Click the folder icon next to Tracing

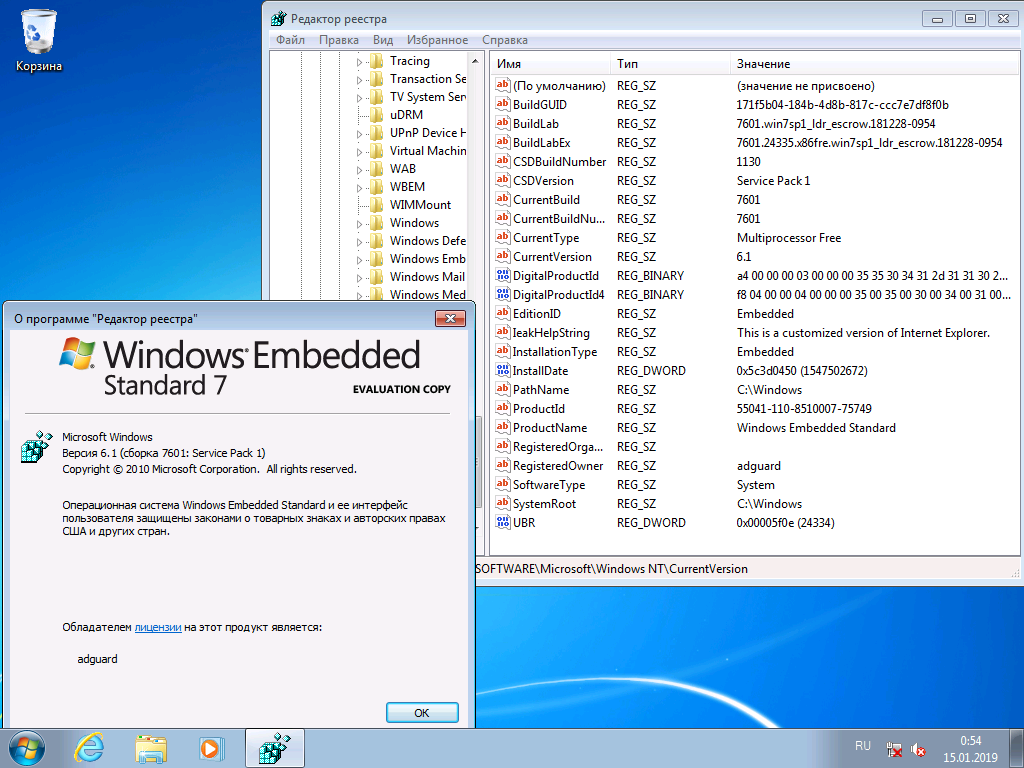(x=376, y=61)
